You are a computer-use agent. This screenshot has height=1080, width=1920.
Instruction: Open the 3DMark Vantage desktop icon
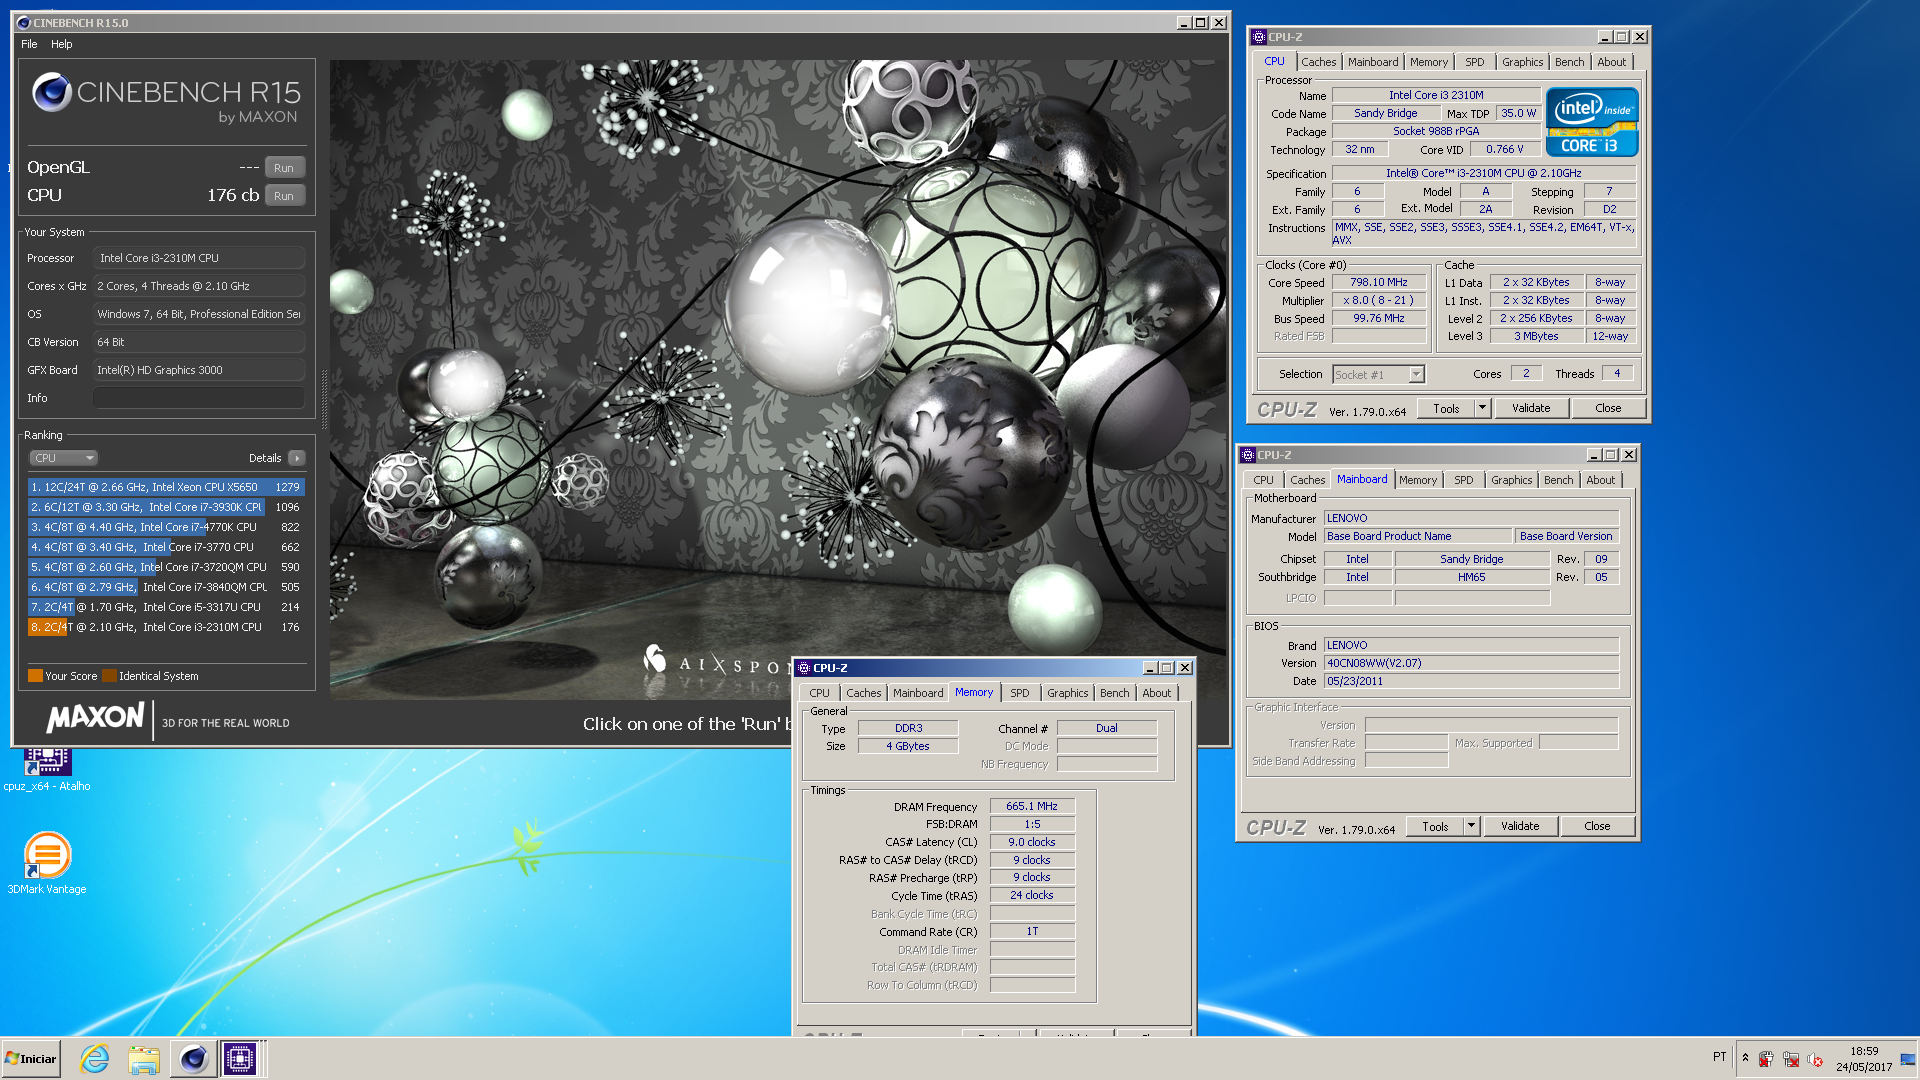click(47, 863)
